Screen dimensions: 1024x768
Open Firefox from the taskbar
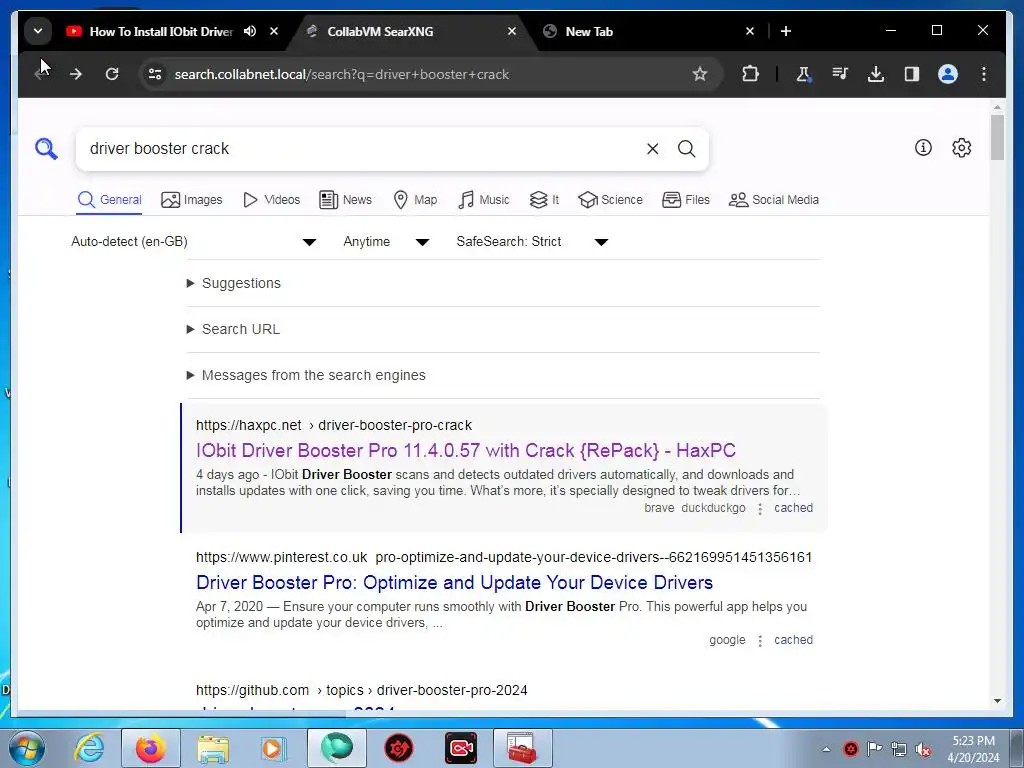click(150, 748)
